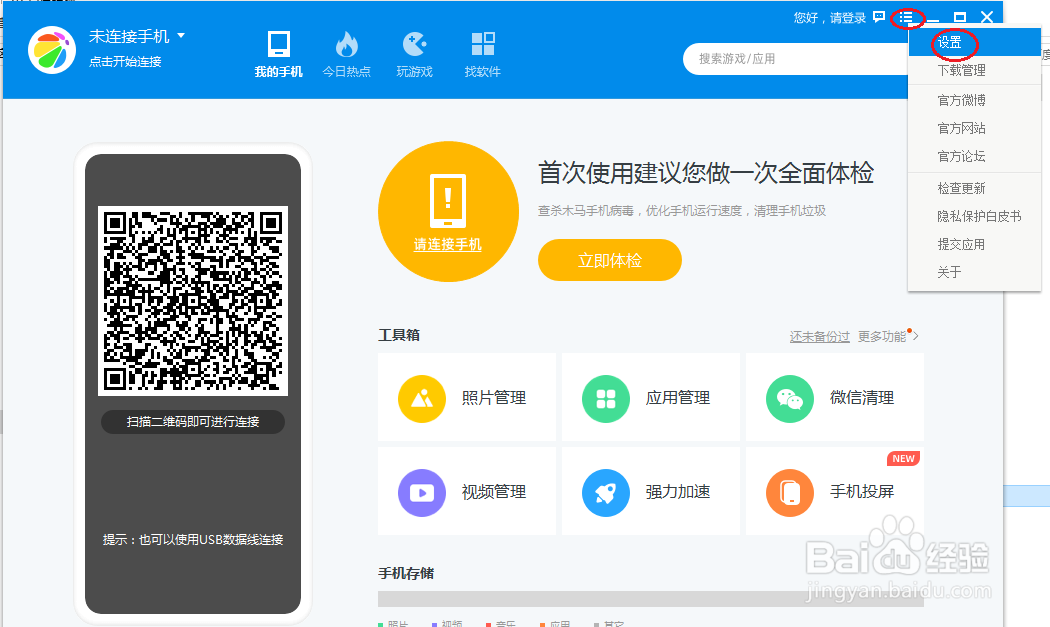
Task: Open the 找软件 grid icon
Action: coord(483,44)
